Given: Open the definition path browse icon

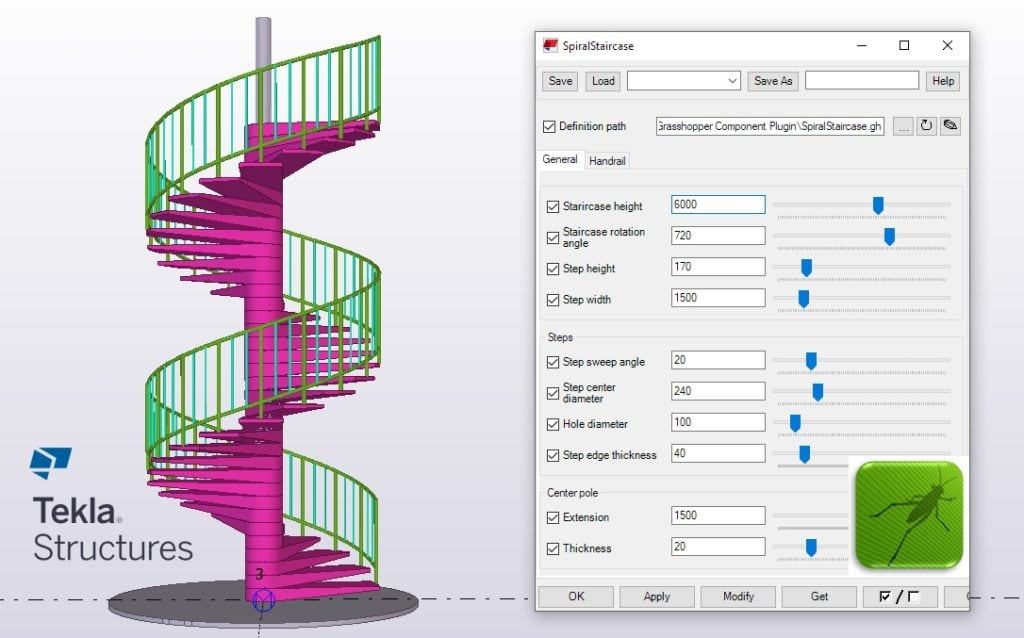Looking at the screenshot, I should (903, 126).
